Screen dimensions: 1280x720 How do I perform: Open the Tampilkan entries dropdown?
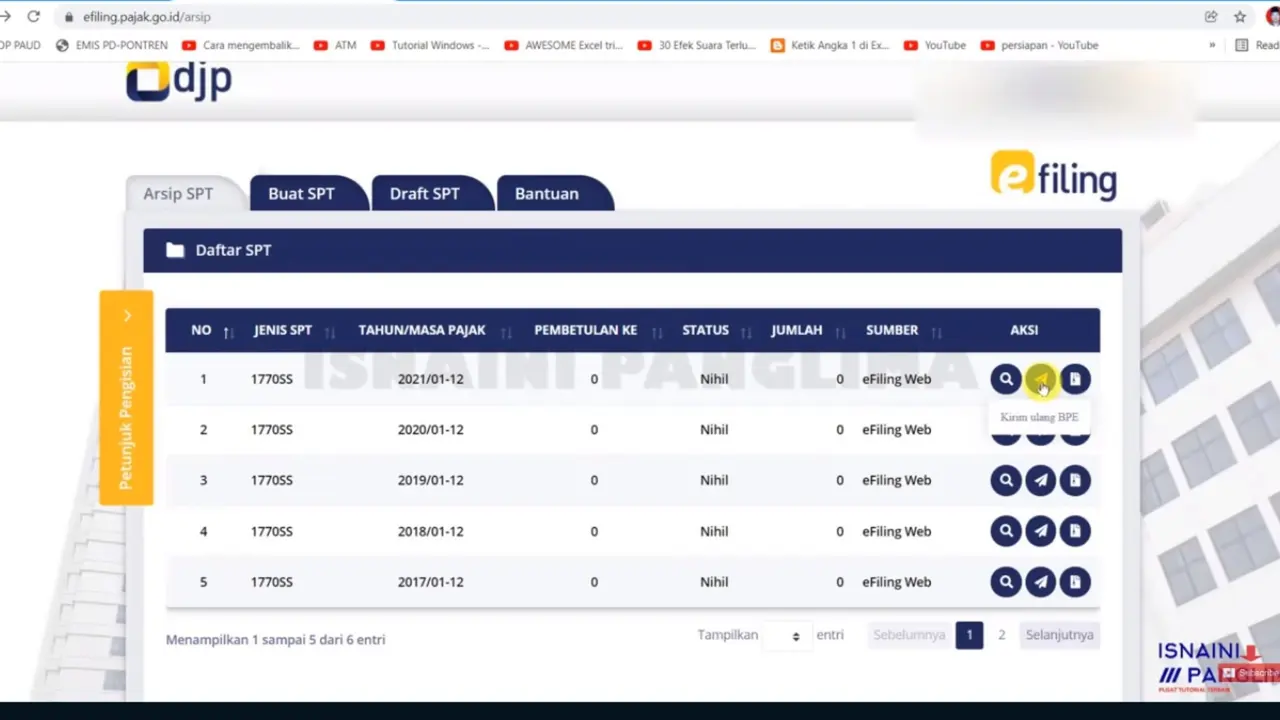787,635
